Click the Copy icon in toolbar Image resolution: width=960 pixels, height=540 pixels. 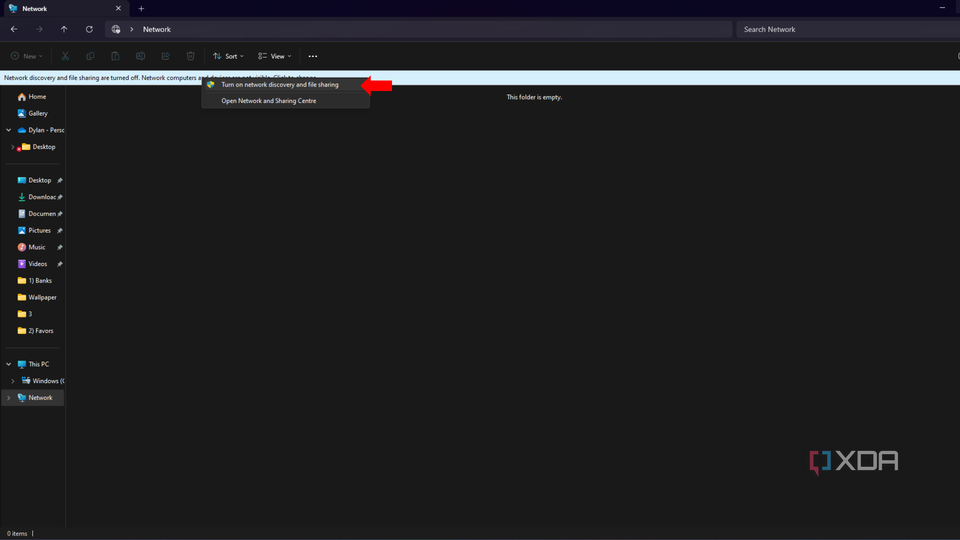point(90,56)
